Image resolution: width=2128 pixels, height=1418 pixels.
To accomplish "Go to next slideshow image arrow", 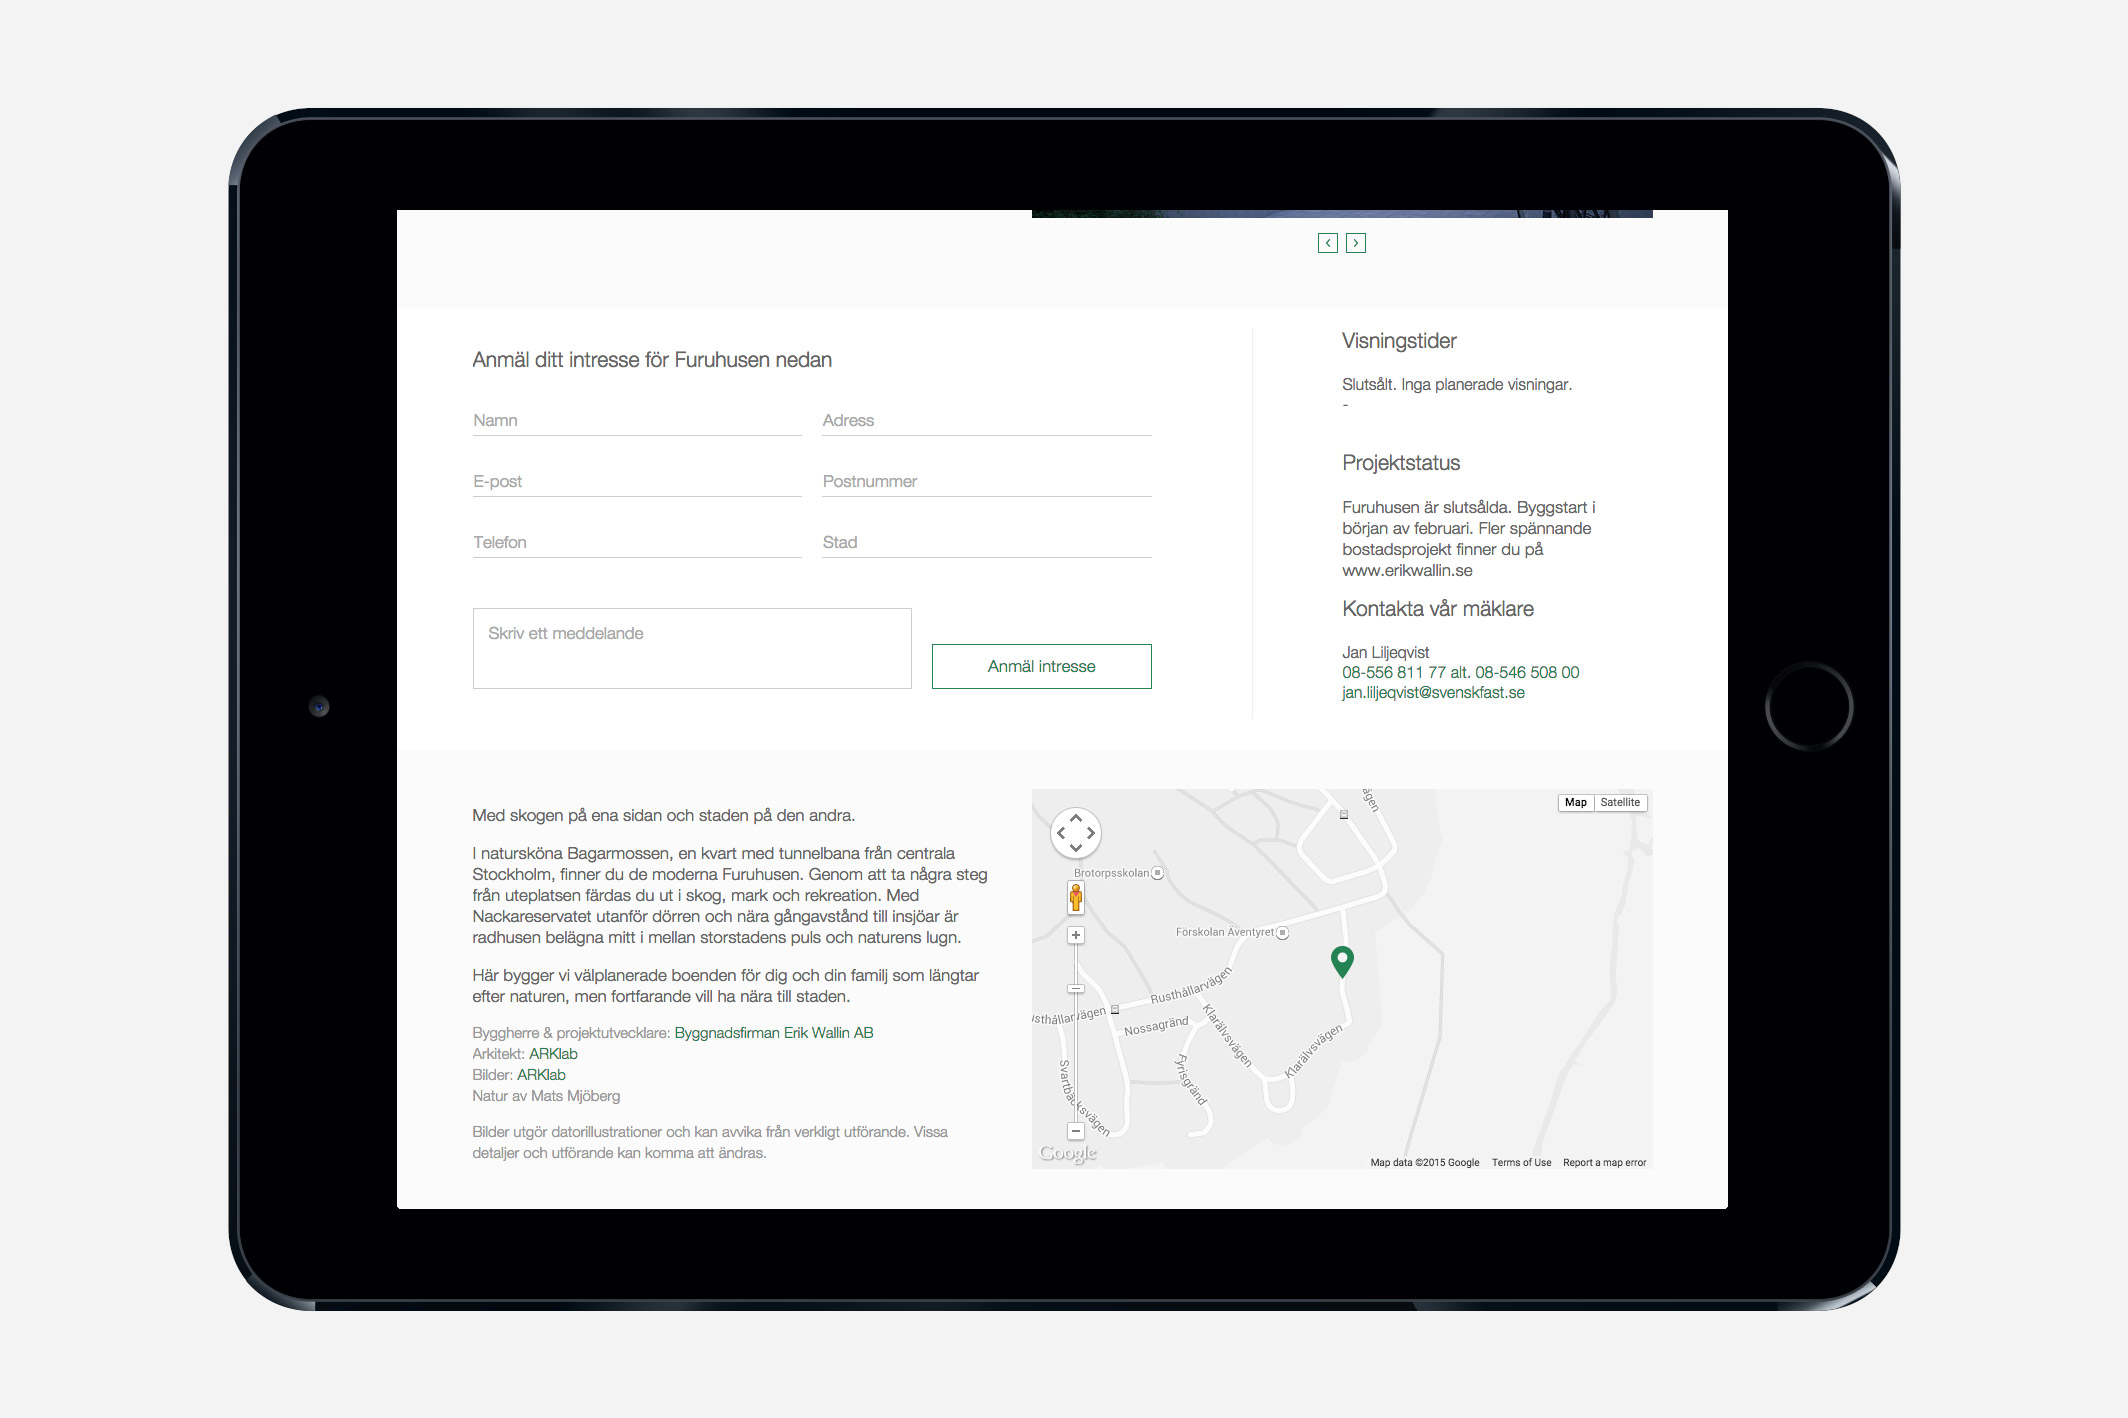I will point(1355,243).
